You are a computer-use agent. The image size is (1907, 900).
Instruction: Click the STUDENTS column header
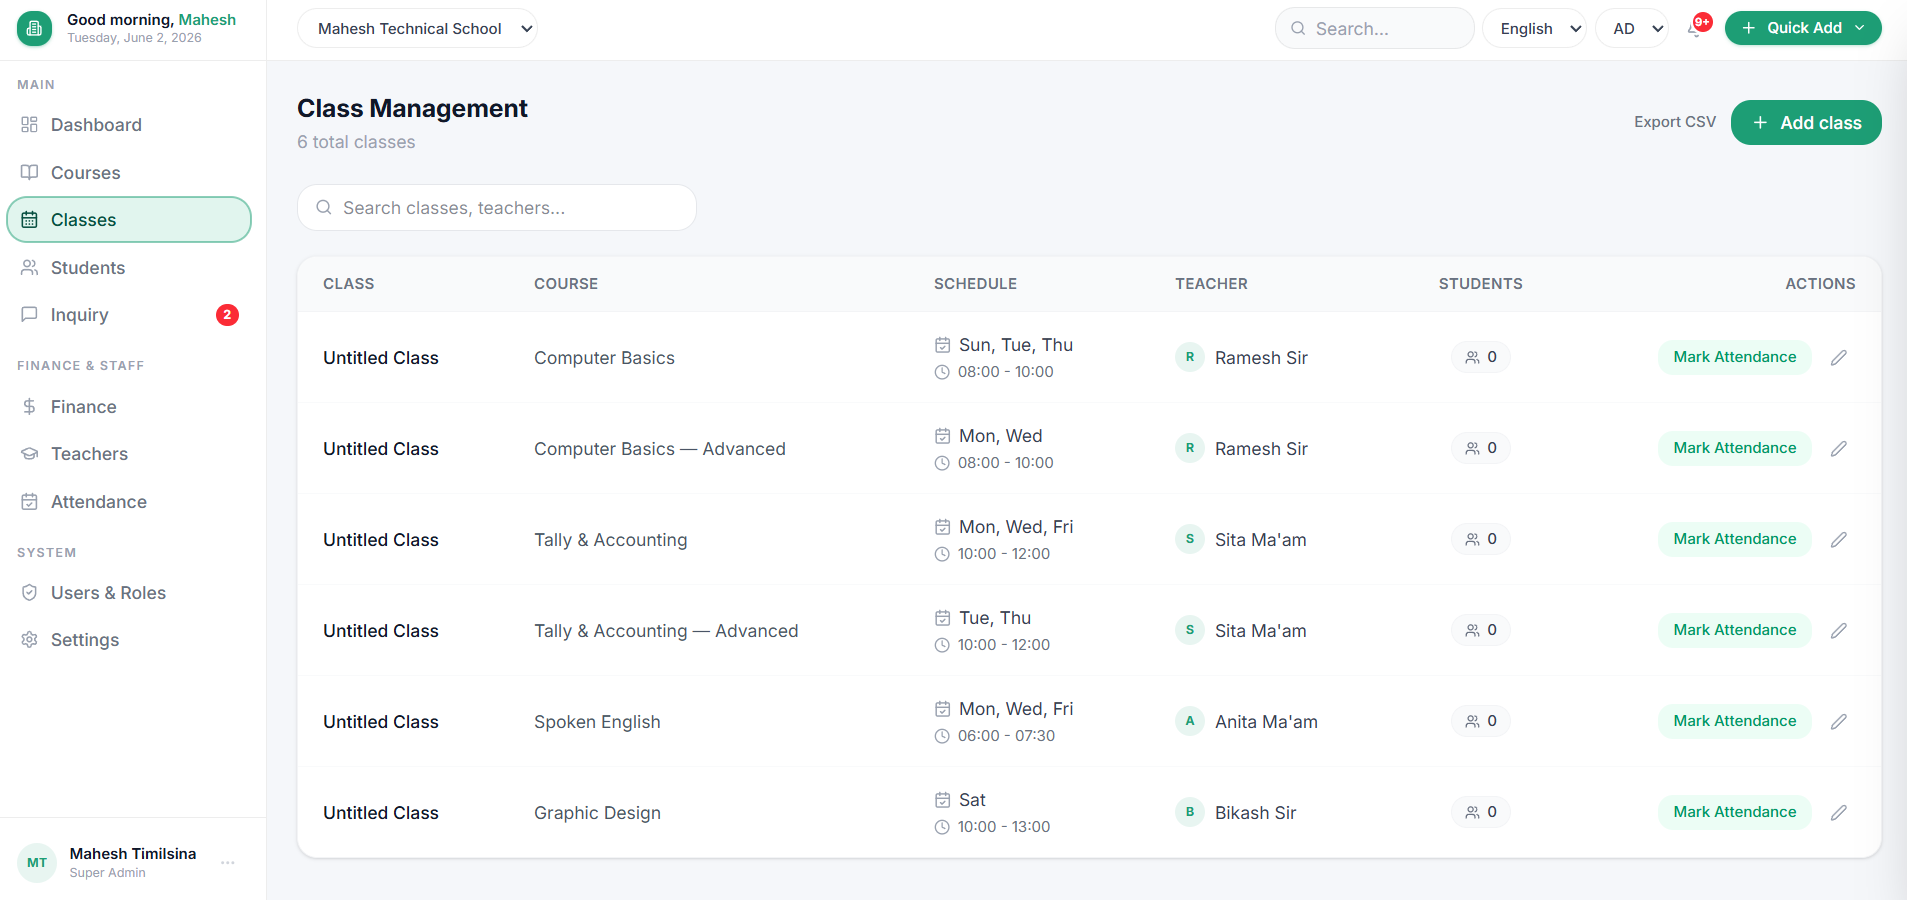pos(1481,284)
